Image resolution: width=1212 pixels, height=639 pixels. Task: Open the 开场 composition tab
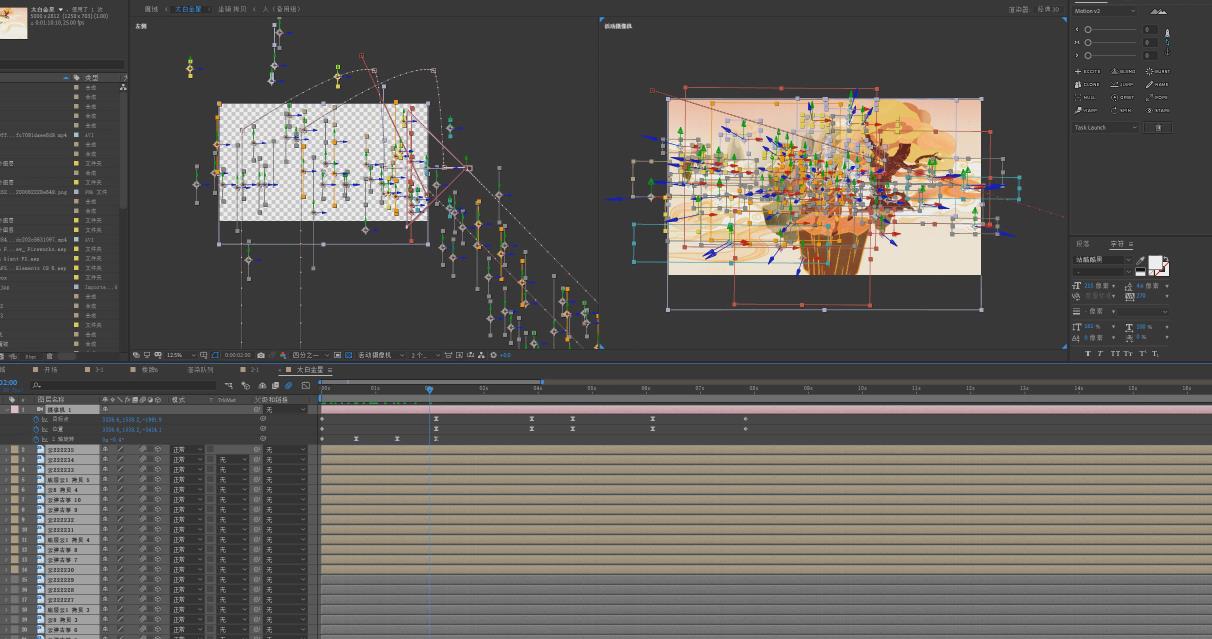50,369
